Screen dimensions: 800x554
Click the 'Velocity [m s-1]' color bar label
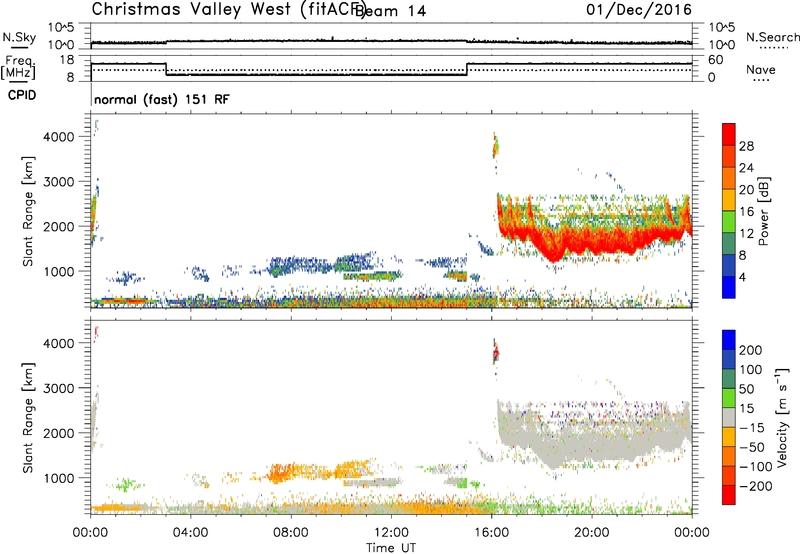[782, 417]
